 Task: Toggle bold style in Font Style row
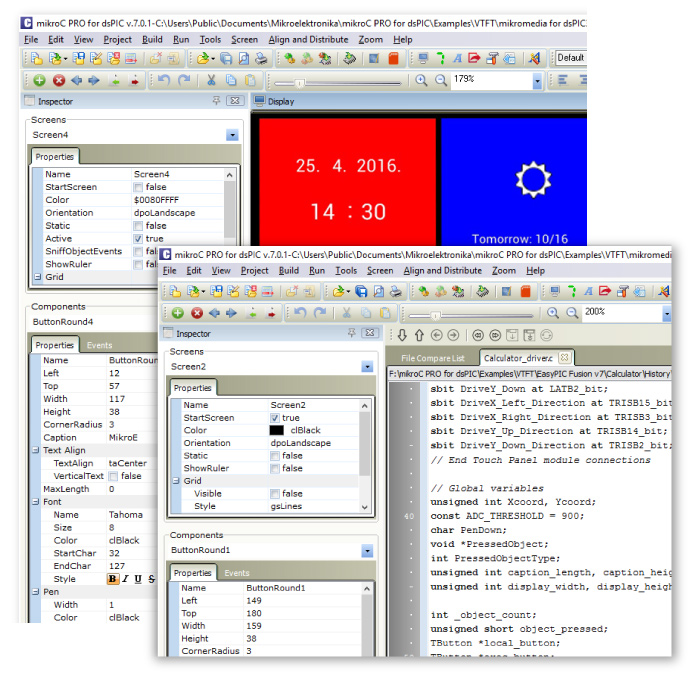pyautogui.click(x=113, y=579)
